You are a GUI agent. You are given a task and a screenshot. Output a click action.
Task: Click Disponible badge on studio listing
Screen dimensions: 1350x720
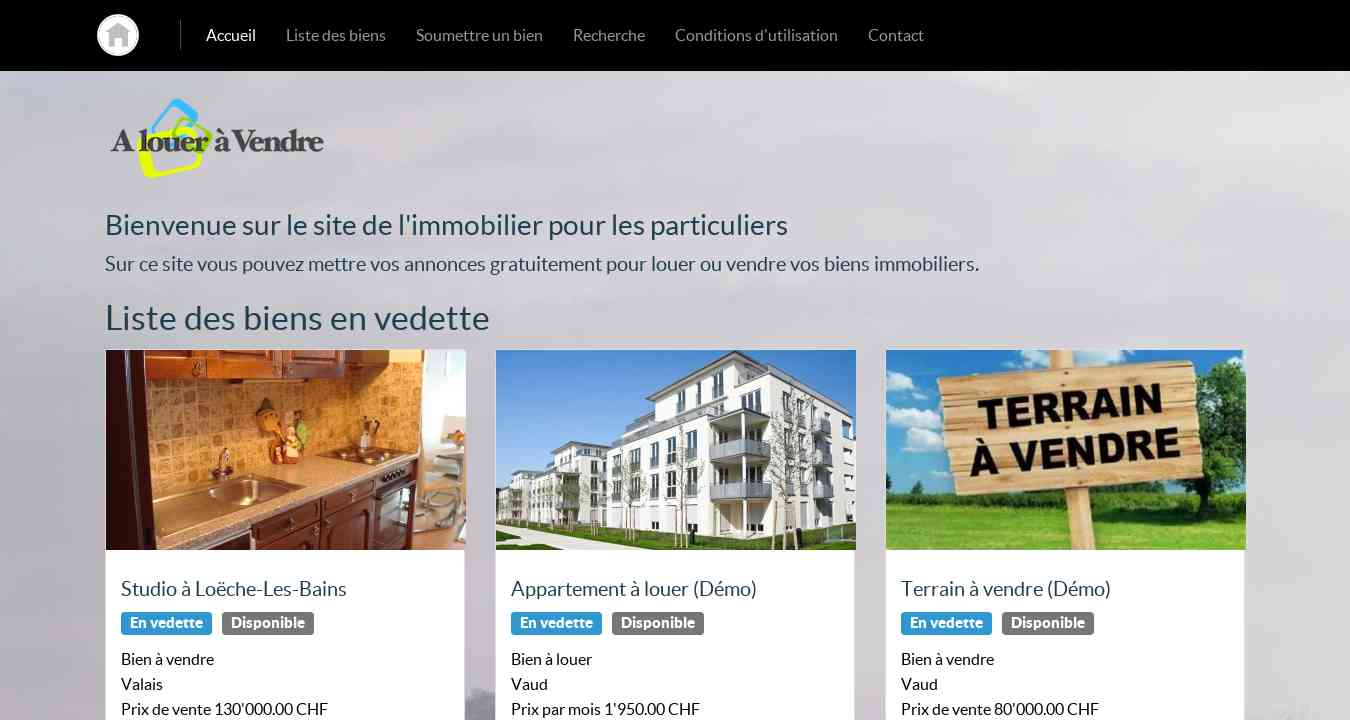pyautogui.click(x=268, y=623)
